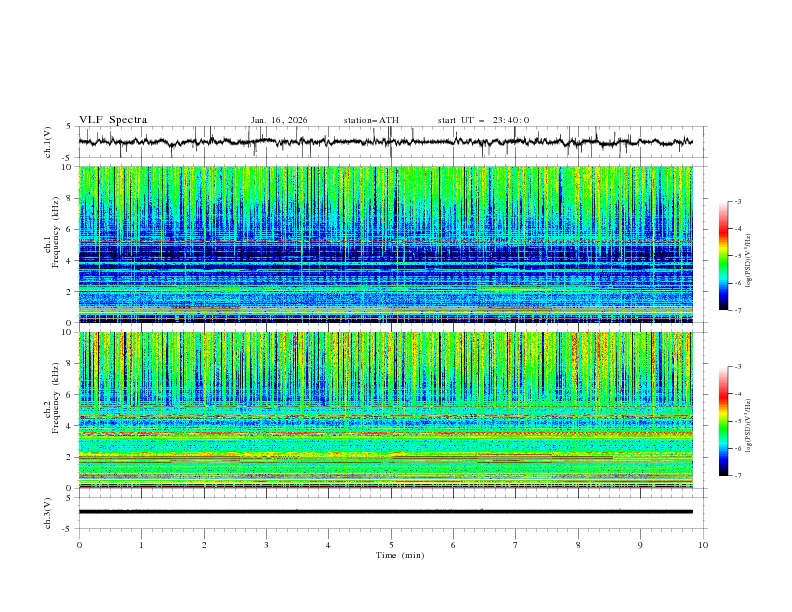This screenshot has width=792, height=612.
Task: Click the ch.2 frequency axis "4" tick label
Action: (70, 426)
